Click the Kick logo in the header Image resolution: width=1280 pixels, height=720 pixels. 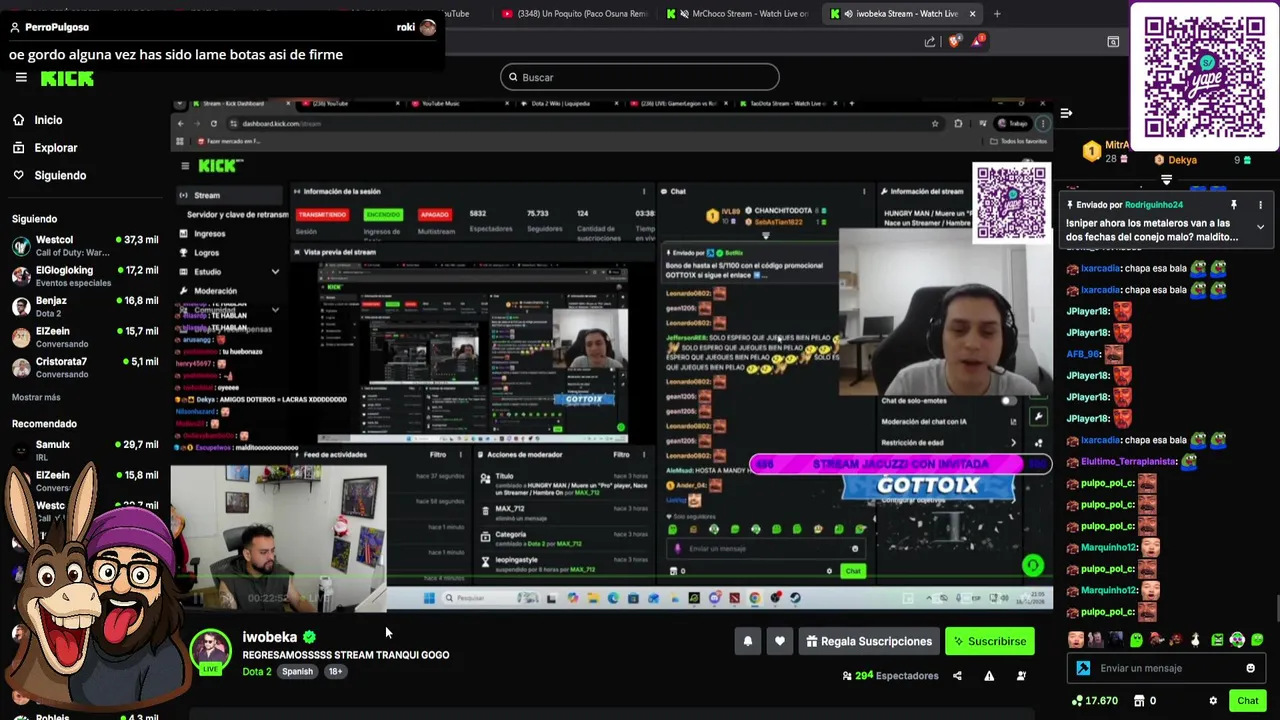[x=67, y=78]
